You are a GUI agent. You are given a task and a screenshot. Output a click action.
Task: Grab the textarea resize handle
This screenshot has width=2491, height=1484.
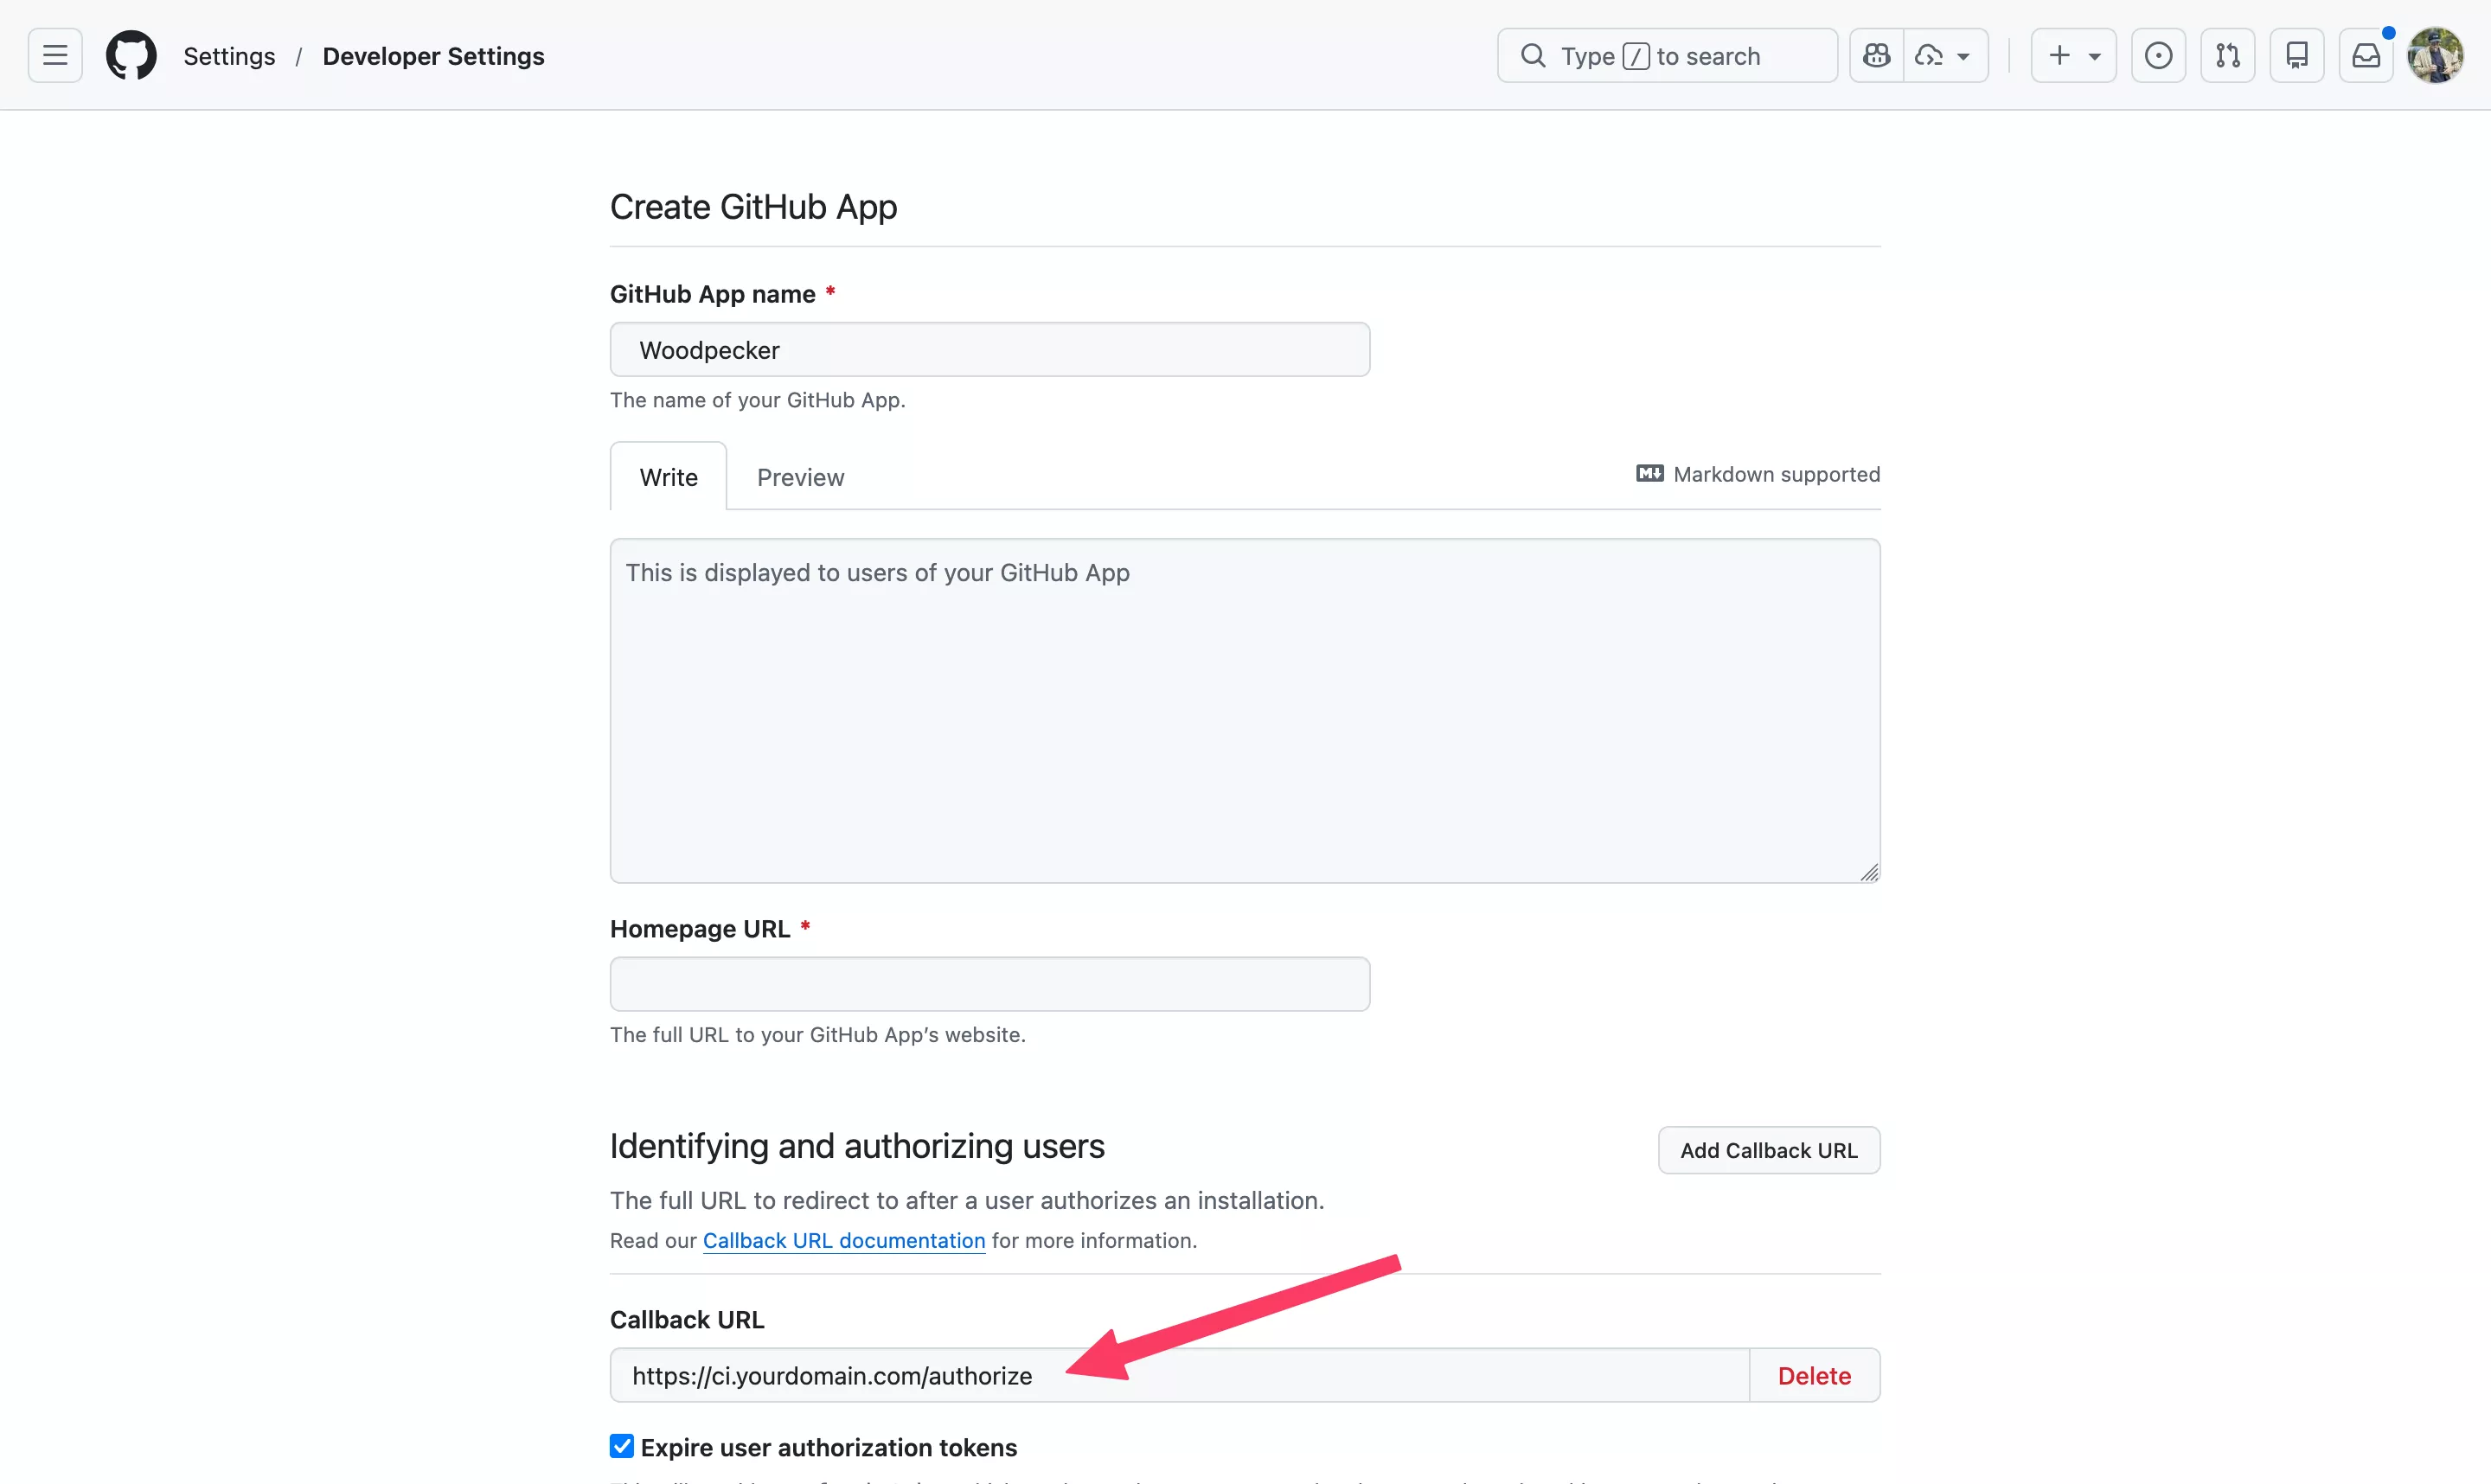pos(1868,872)
